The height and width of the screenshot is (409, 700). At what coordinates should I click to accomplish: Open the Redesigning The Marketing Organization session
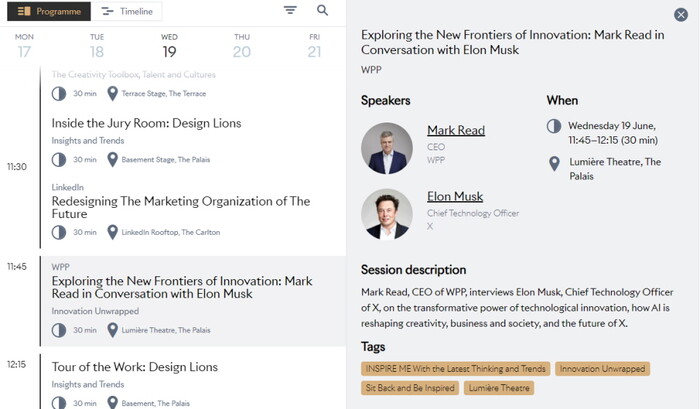click(181, 207)
